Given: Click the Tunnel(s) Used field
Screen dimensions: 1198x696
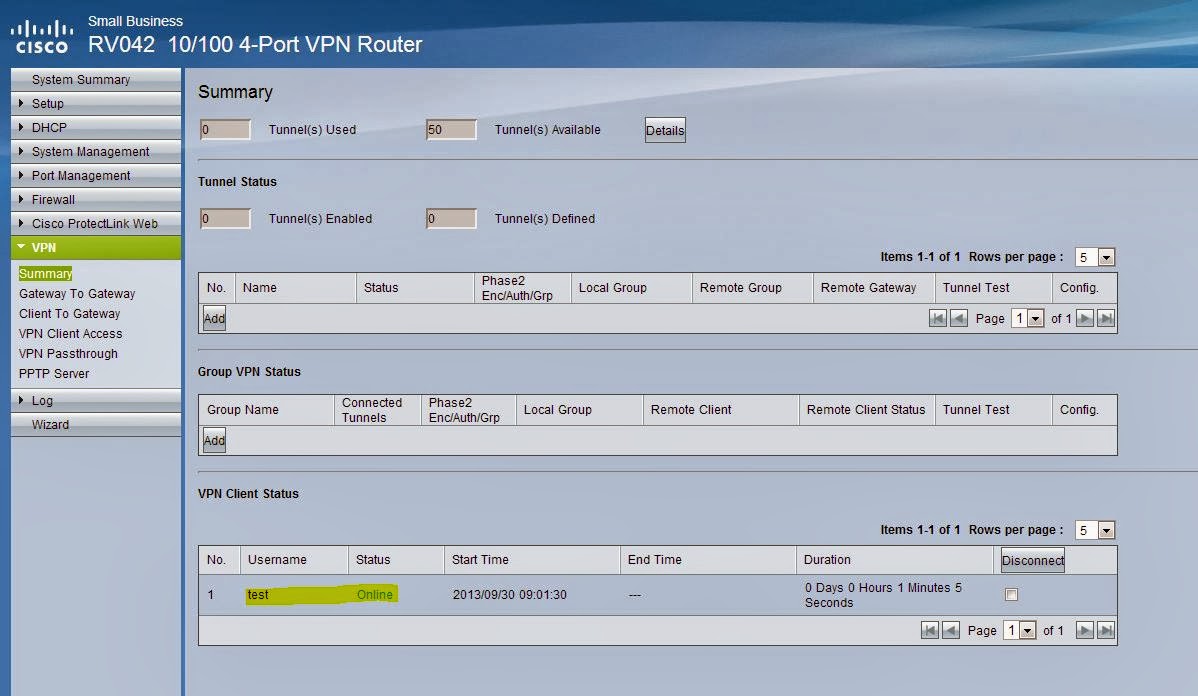Looking at the screenshot, I should click(x=225, y=130).
